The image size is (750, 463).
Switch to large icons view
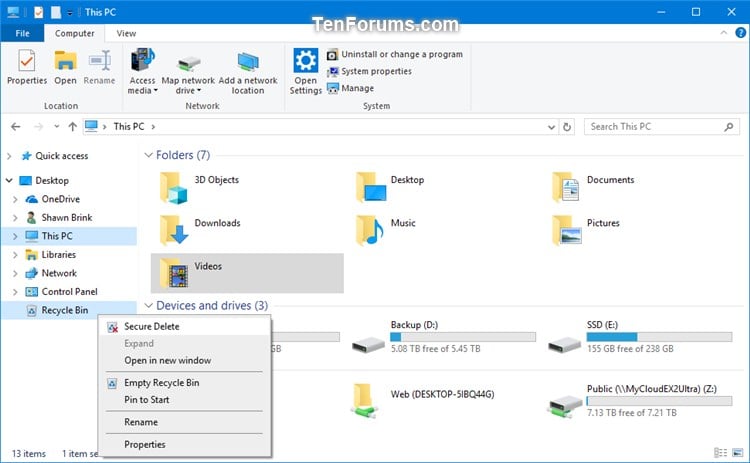738,452
